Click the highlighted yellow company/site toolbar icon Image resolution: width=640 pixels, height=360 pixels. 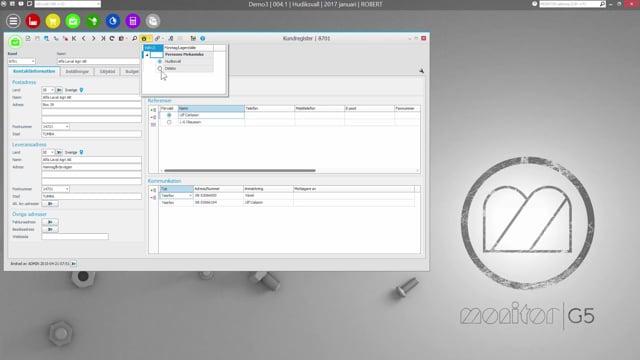point(144,38)
